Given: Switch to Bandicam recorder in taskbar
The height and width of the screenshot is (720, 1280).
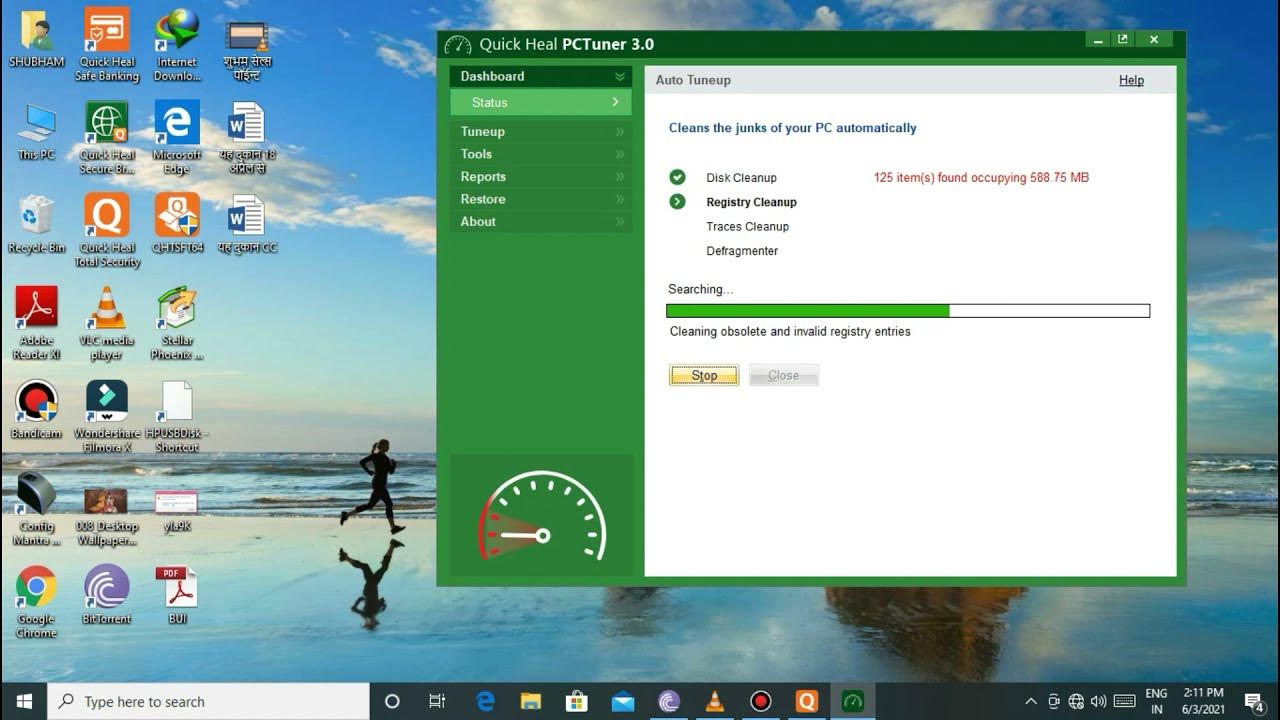Looking at the screenshot, I should click(761, 701).
